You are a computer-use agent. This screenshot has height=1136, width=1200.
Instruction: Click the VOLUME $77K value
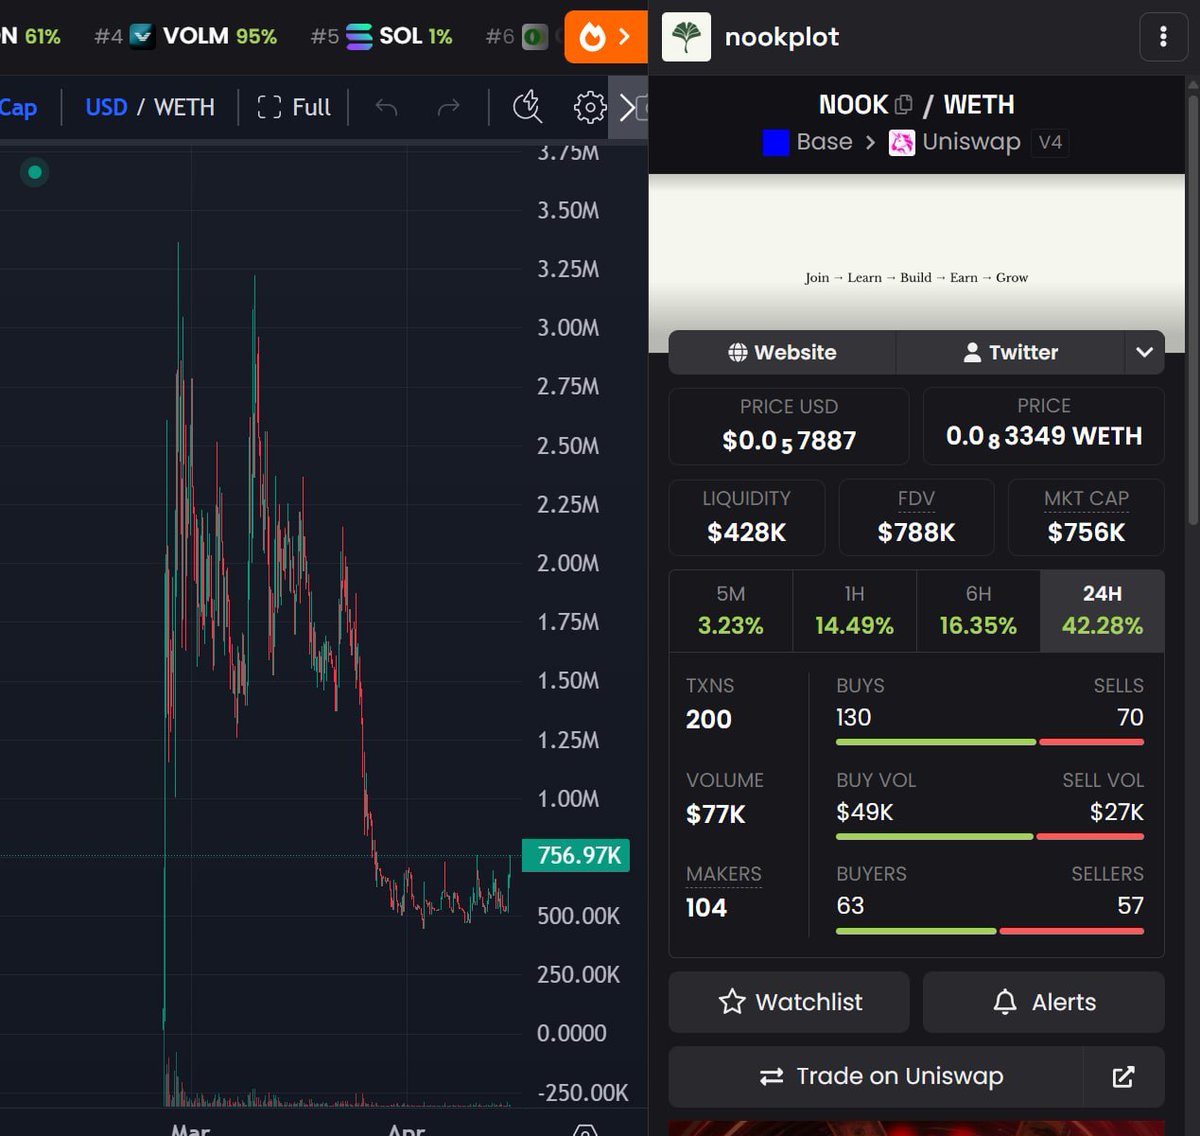point(716,814)
